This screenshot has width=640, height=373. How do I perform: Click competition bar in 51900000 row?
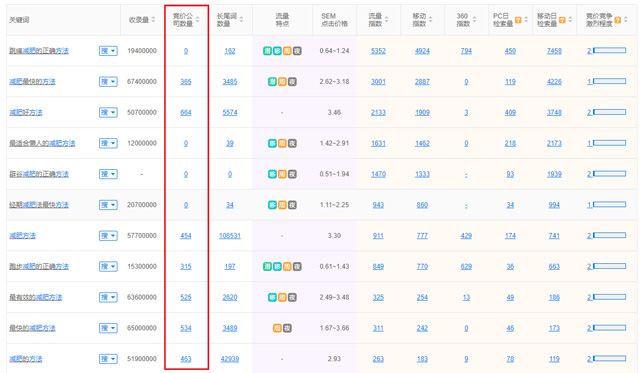[609, 359]
